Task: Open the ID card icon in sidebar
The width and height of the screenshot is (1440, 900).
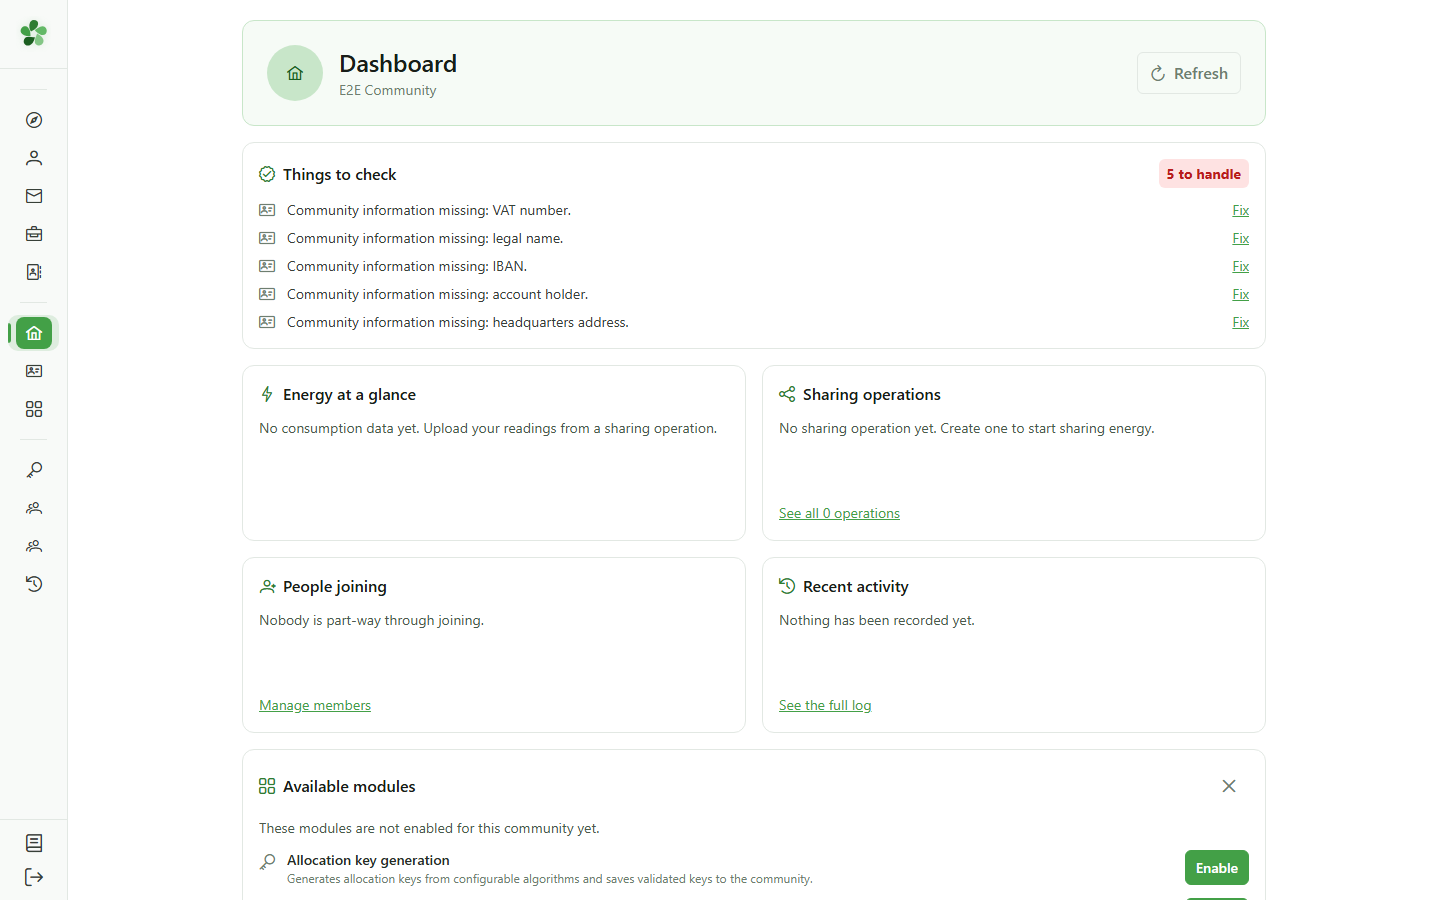Action: (x=34, y=371)
